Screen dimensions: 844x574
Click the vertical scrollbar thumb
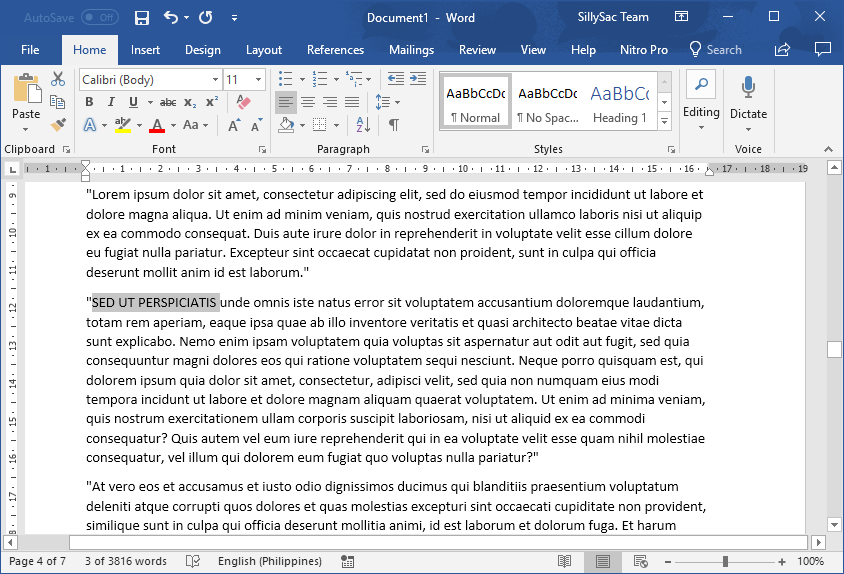coord(834,349)
